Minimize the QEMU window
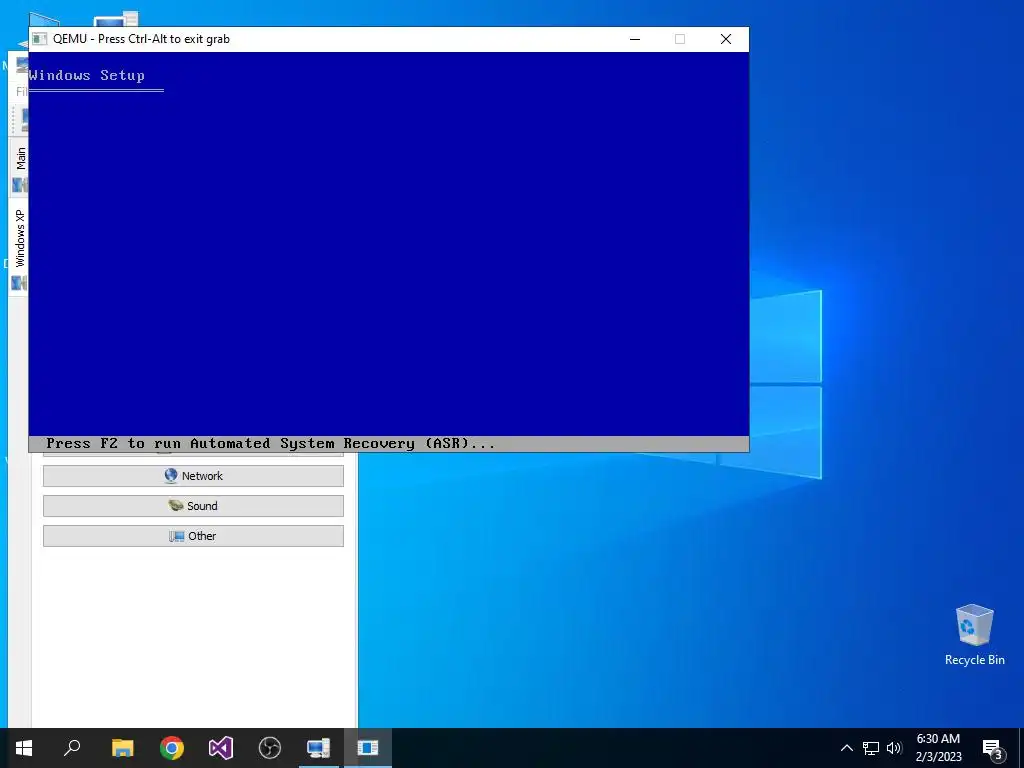Image resolution: width=1024 pixels, height=768 pixels. point(635,39)
